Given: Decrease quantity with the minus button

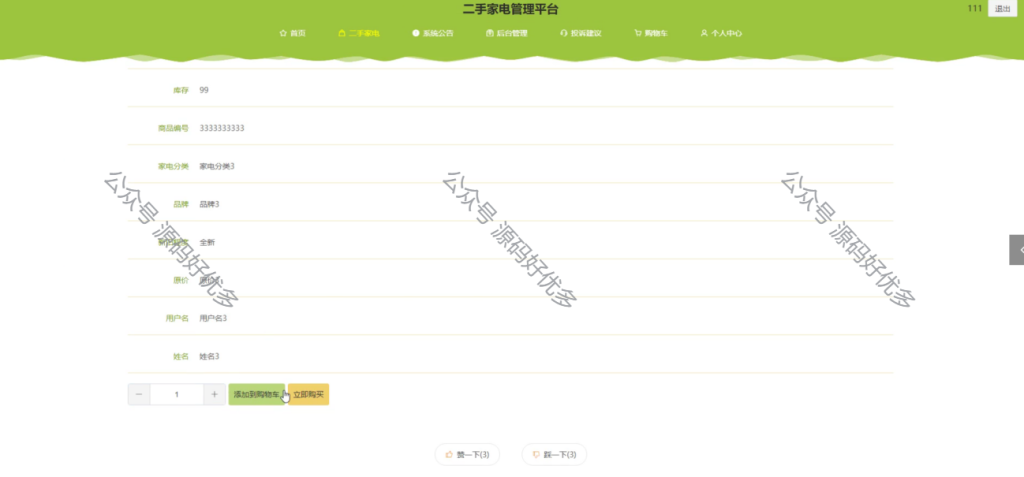Looking at the screenshot, I should tap(139, 395).
